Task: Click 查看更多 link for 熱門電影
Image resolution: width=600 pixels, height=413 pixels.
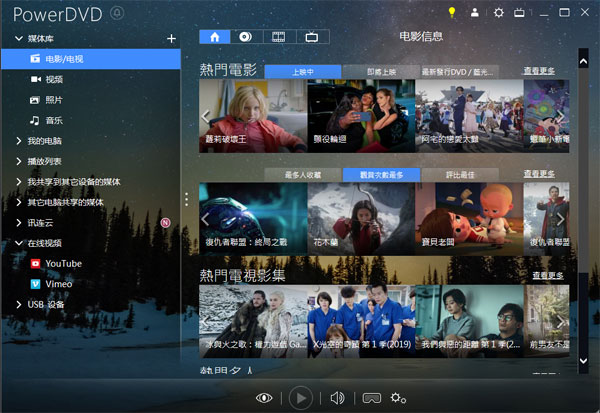Action: pyautogui.click(x=539, y=71)
